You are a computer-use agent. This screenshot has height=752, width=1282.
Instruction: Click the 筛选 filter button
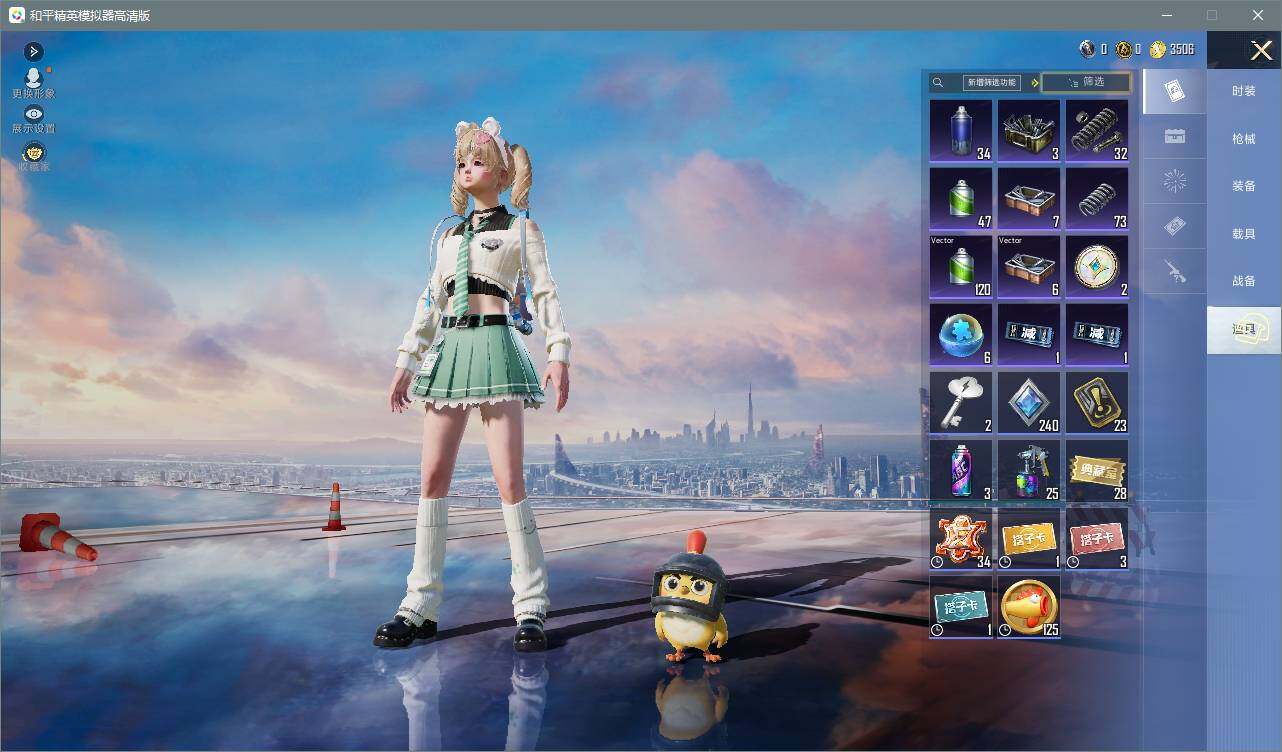pos(1086,83)
